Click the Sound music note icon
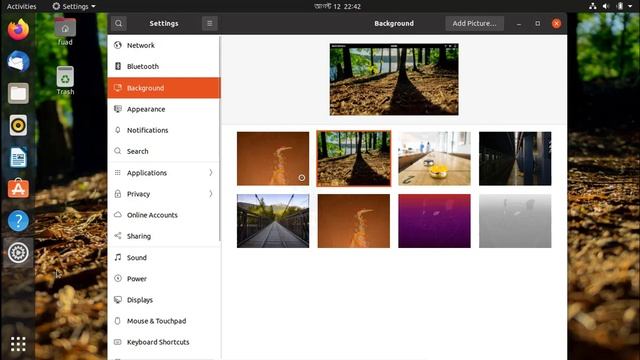 point(118,257)
